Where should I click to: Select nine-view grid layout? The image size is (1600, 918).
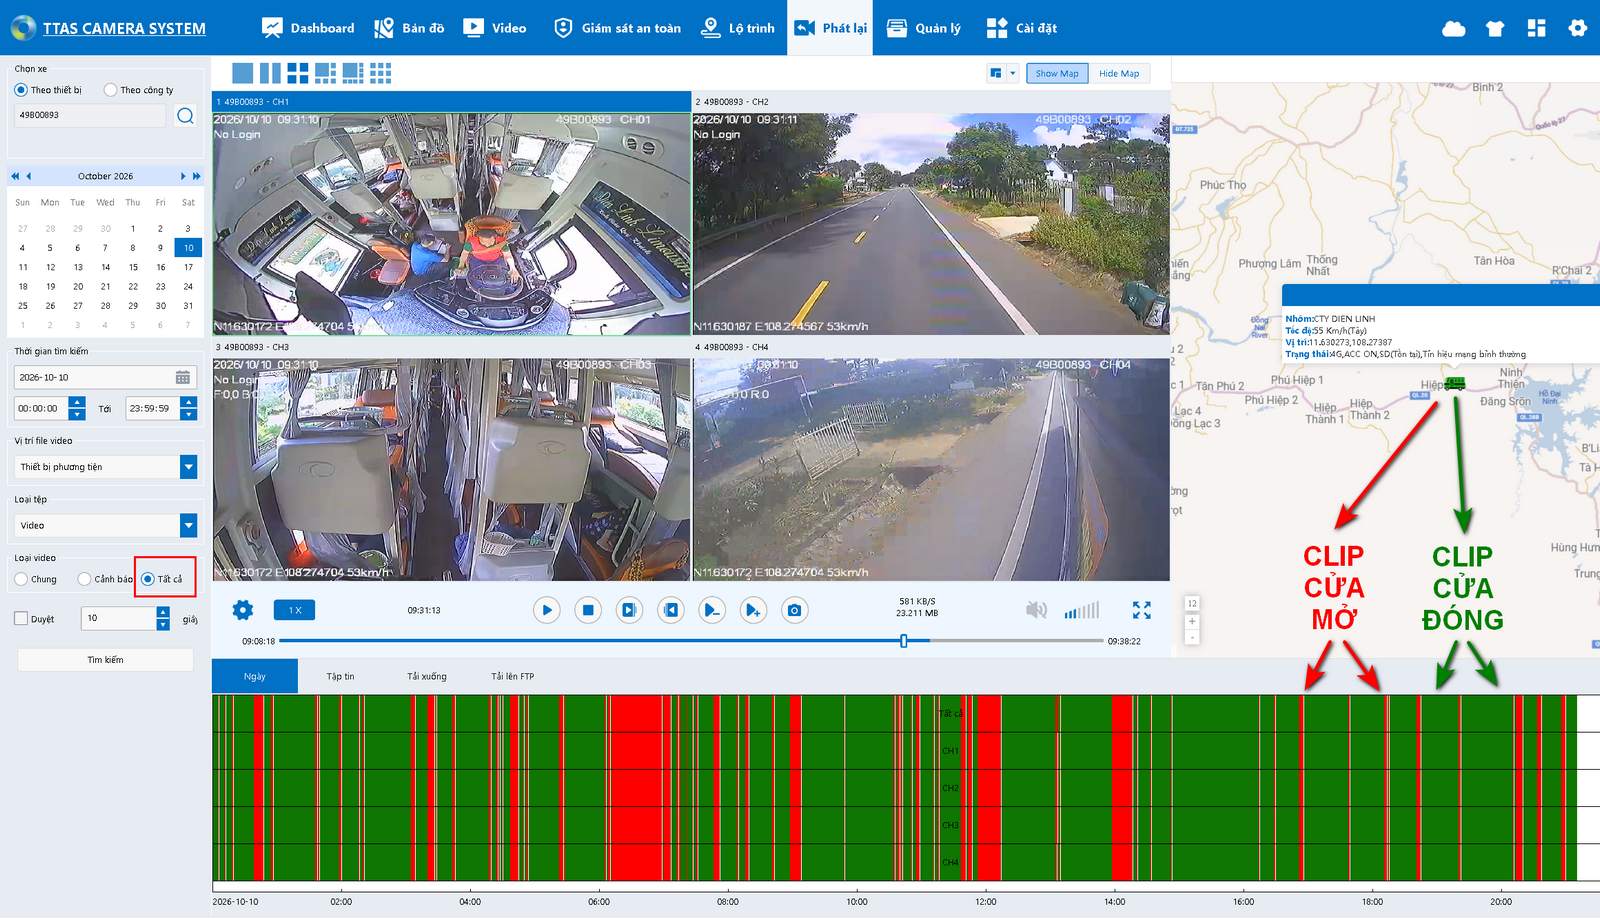click(381, 73)
